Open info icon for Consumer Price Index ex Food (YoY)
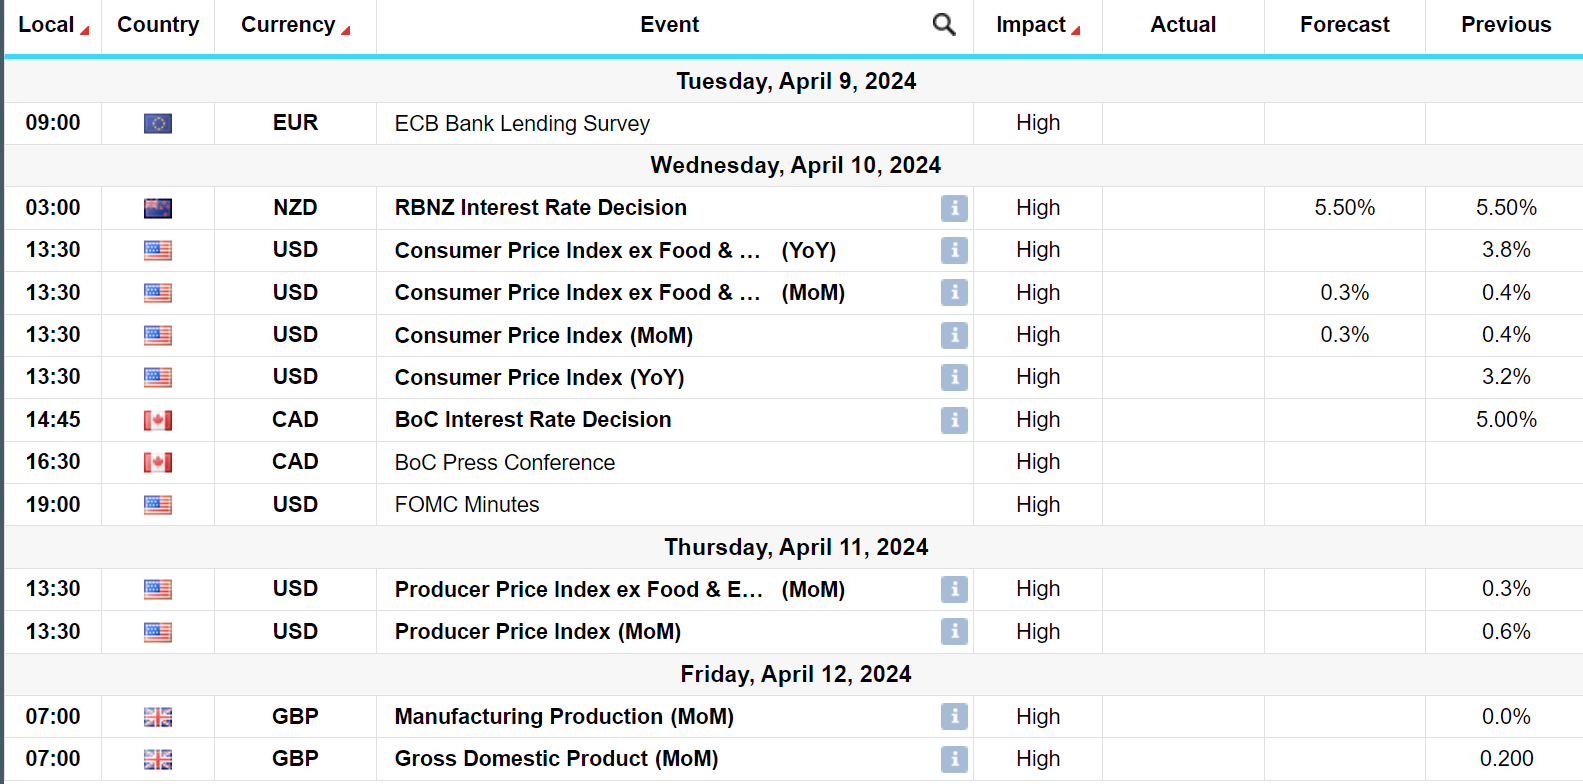The width and height of the screenshot is (1583, 784). [x=954, y=250]
